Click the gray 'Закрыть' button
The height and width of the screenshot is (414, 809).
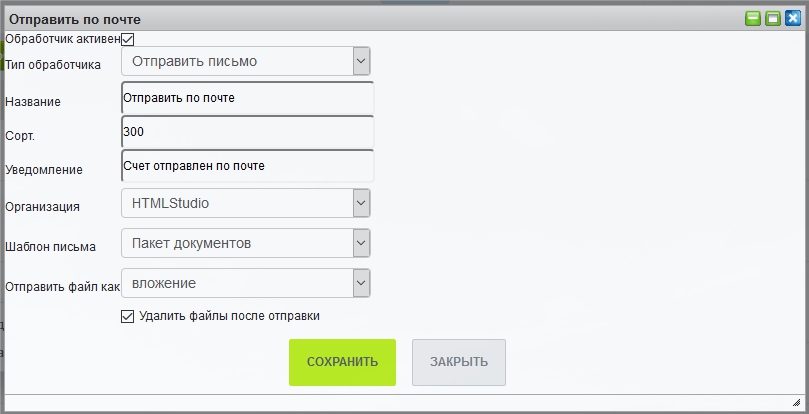click(458, 362)
